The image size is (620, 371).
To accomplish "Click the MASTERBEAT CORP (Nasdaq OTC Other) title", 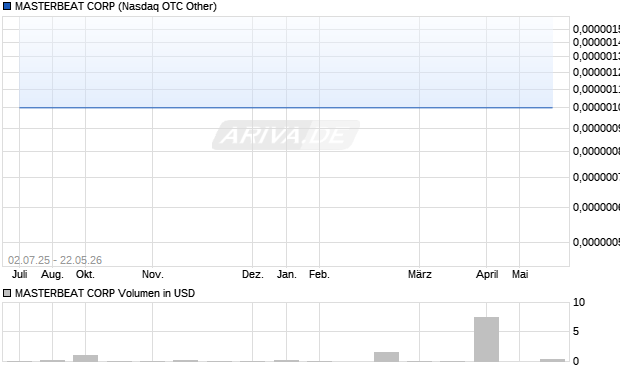I will [116, 6].
